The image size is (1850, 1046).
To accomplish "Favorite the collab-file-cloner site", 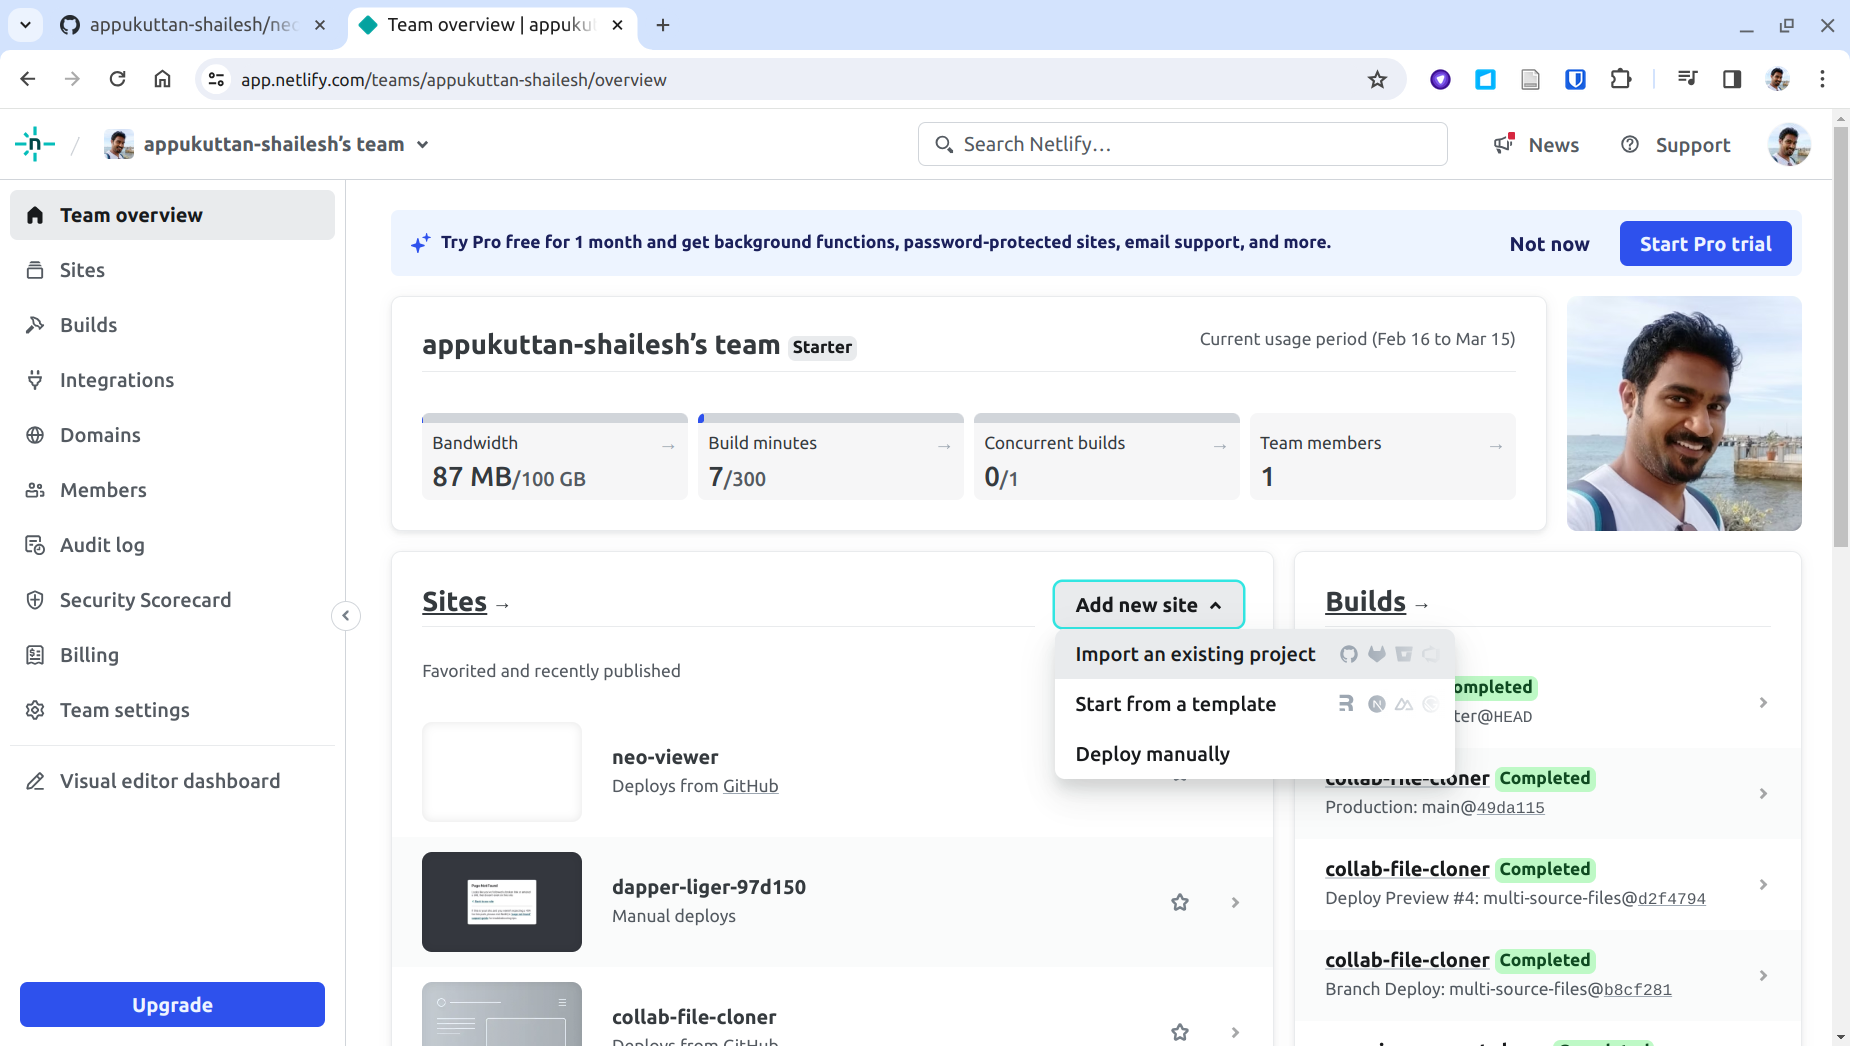I will [1180, 1031].
